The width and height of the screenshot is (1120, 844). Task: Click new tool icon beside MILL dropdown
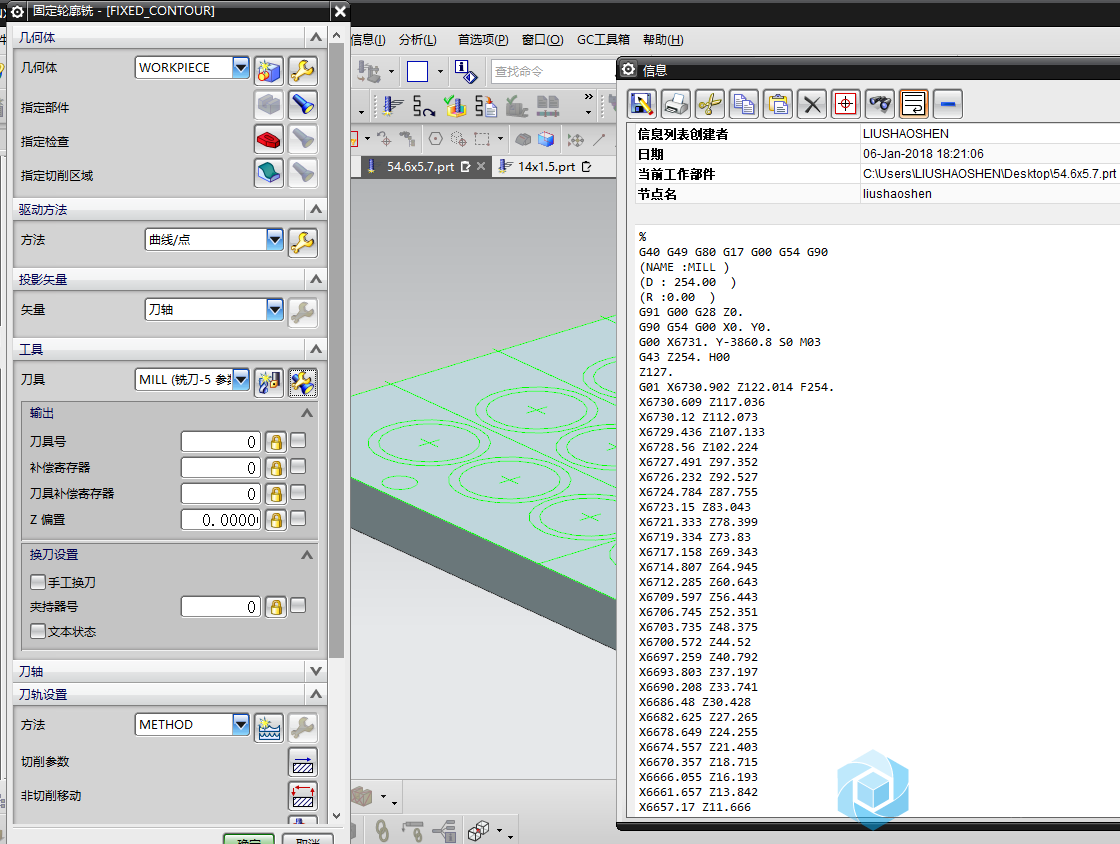click(269, 383)
